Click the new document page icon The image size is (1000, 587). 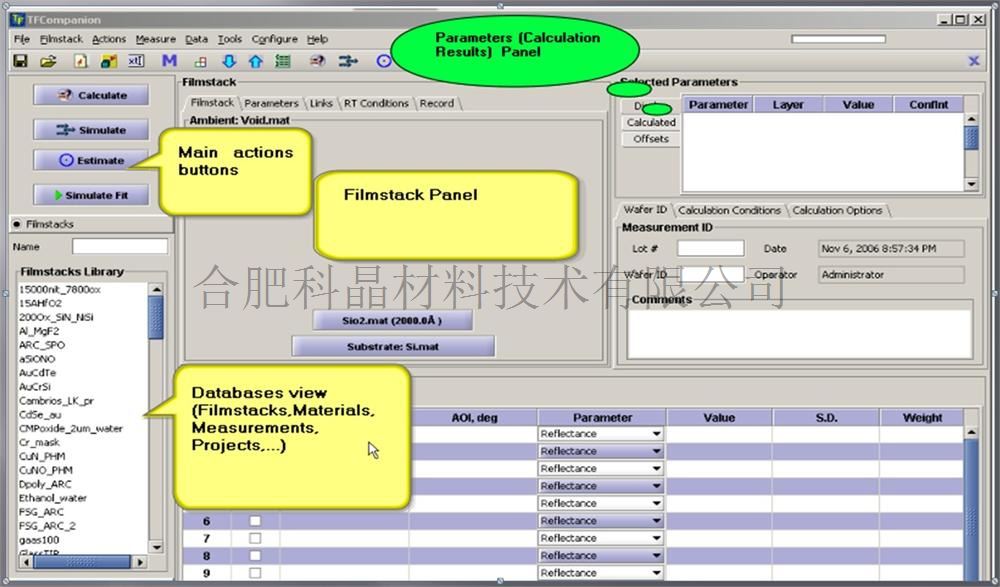pyautogui.click(x=80, y=61)
